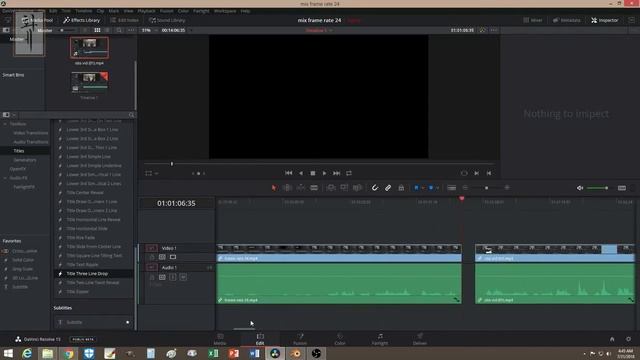Activate the Trim Edit Mode tool

pos(287,188)
